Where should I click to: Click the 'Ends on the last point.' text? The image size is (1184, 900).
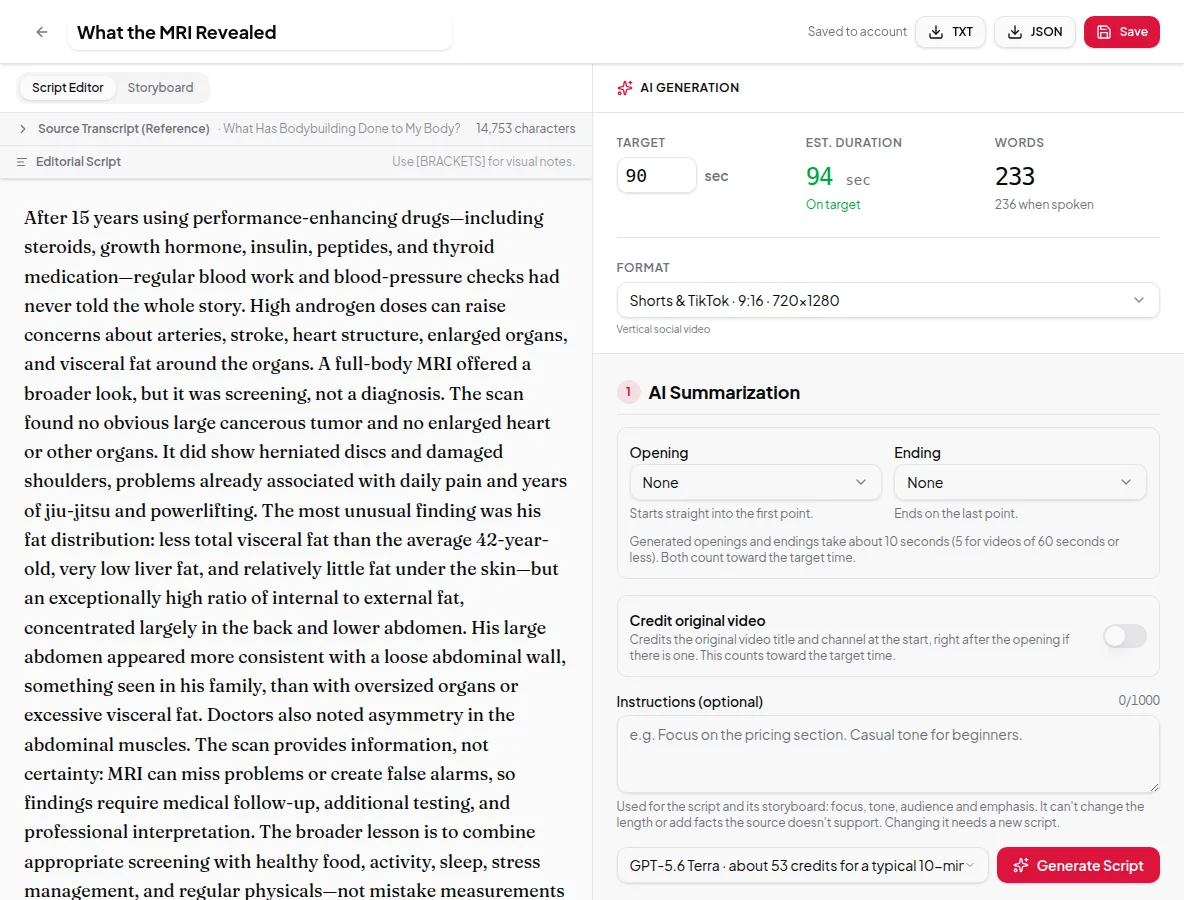pyautogui.click(x=955, y=513)
